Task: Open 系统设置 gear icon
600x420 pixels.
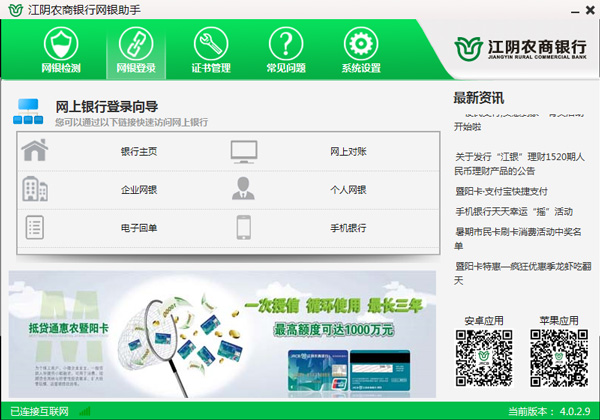Action: pyautogui.click(x=361, y=44)
